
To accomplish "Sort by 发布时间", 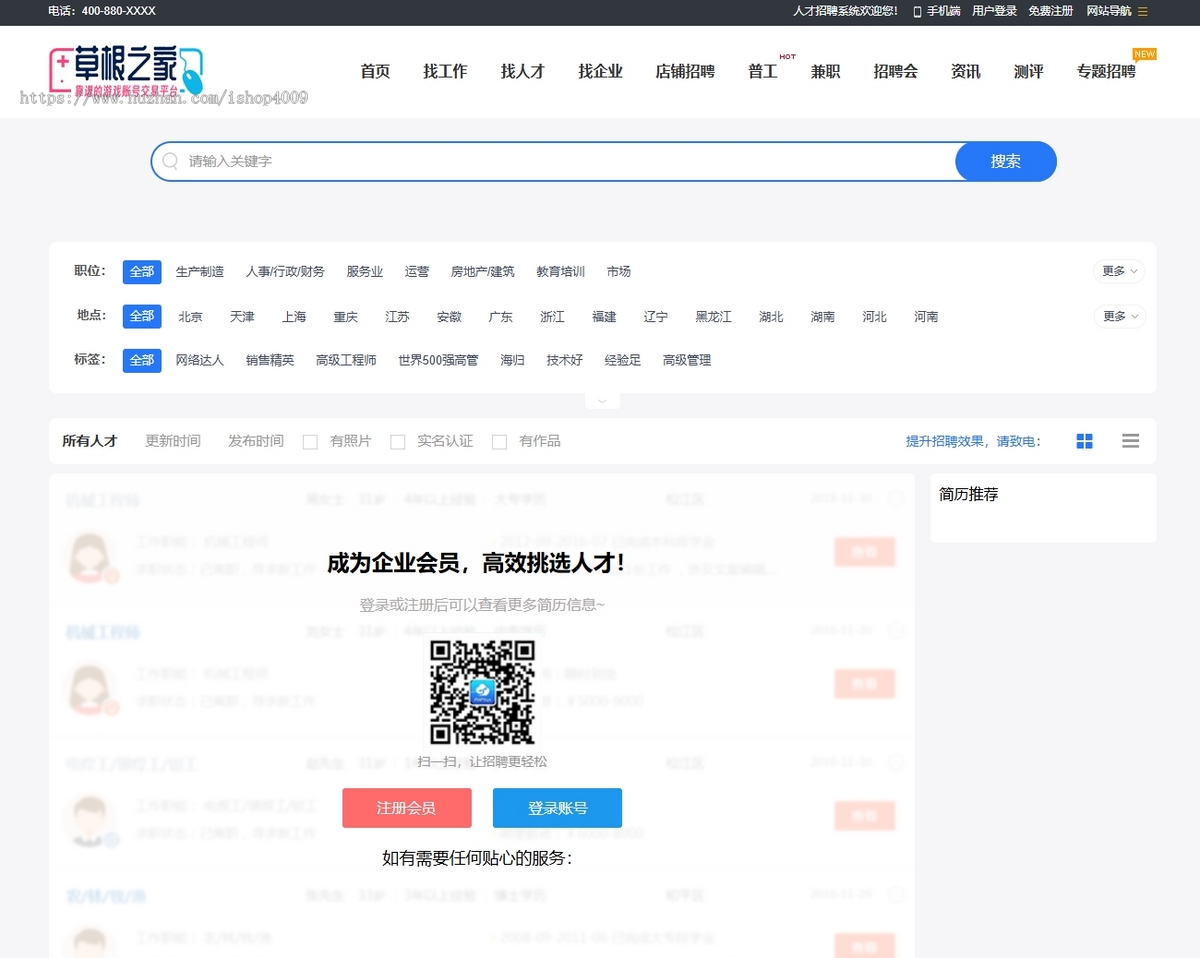I will pos(256,441).
